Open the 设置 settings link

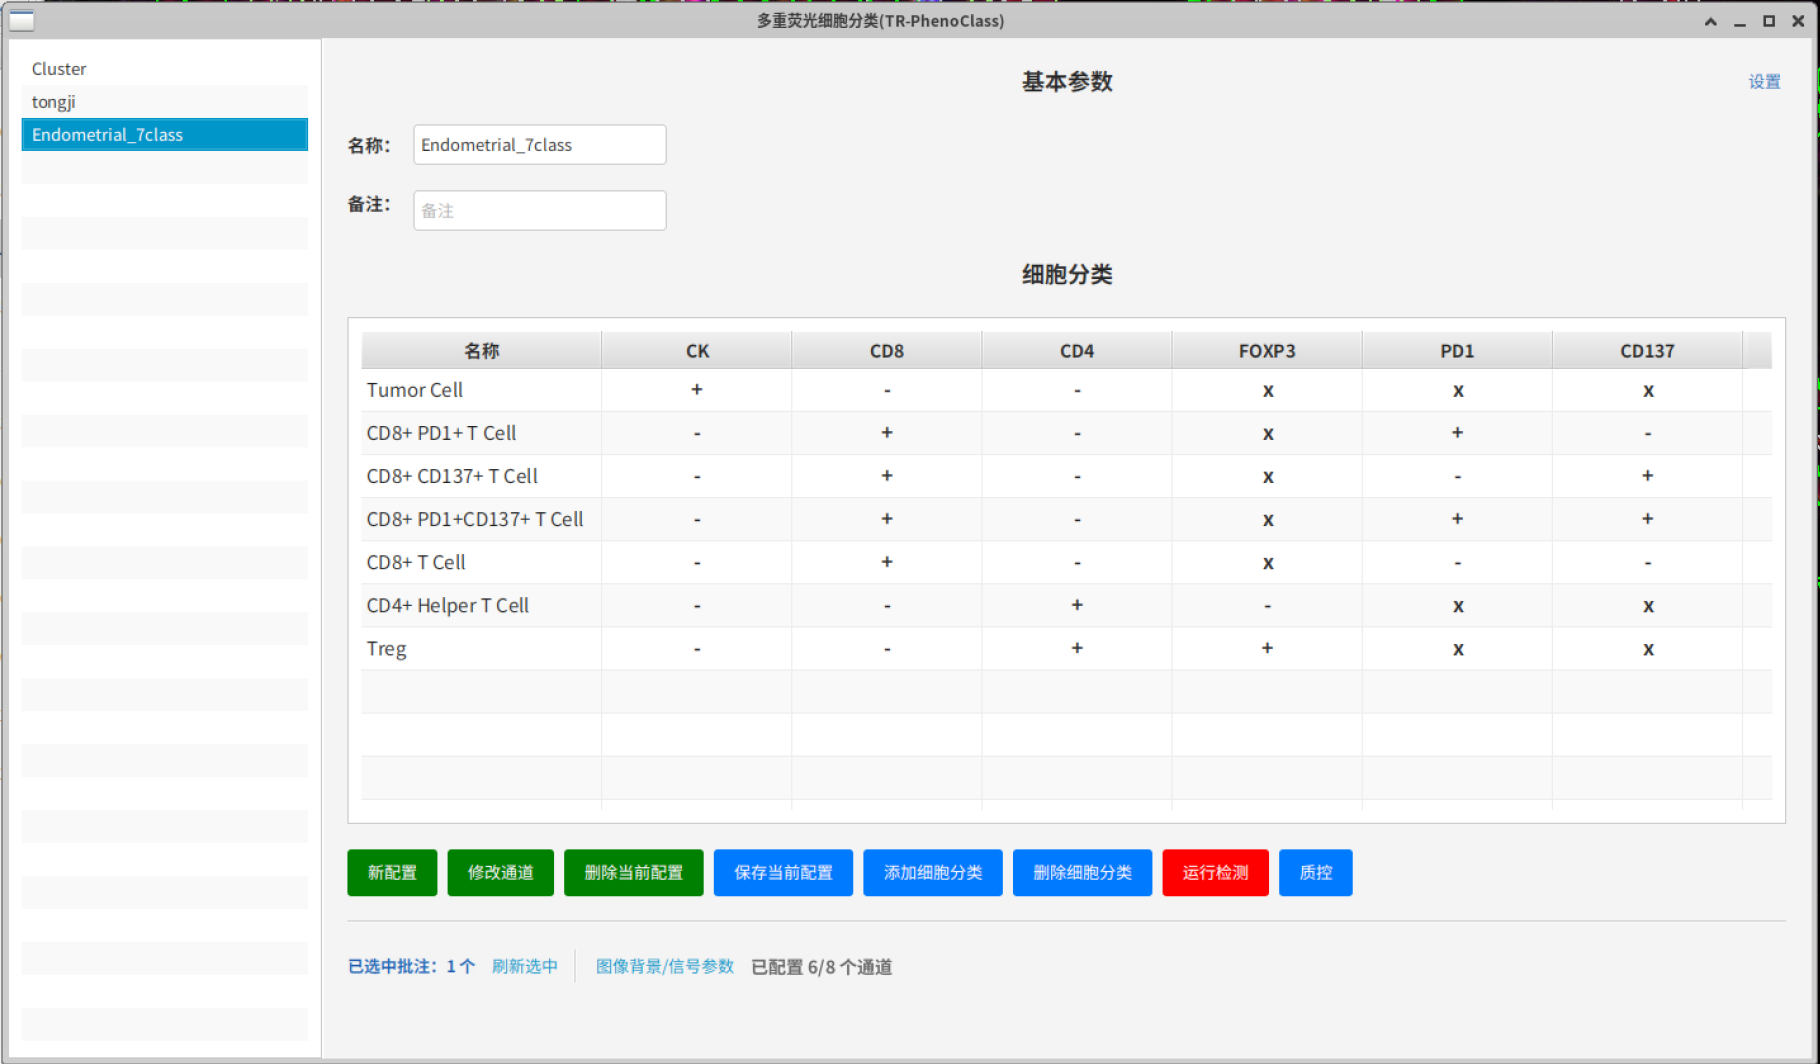pyautogui.click(x=1764, y=82)
